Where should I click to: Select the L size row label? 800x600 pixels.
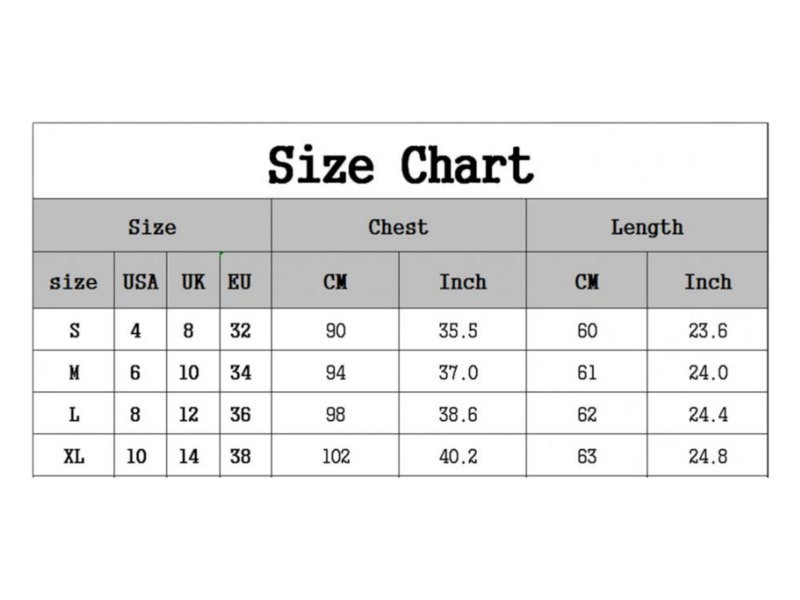click(x=74, y=414)
